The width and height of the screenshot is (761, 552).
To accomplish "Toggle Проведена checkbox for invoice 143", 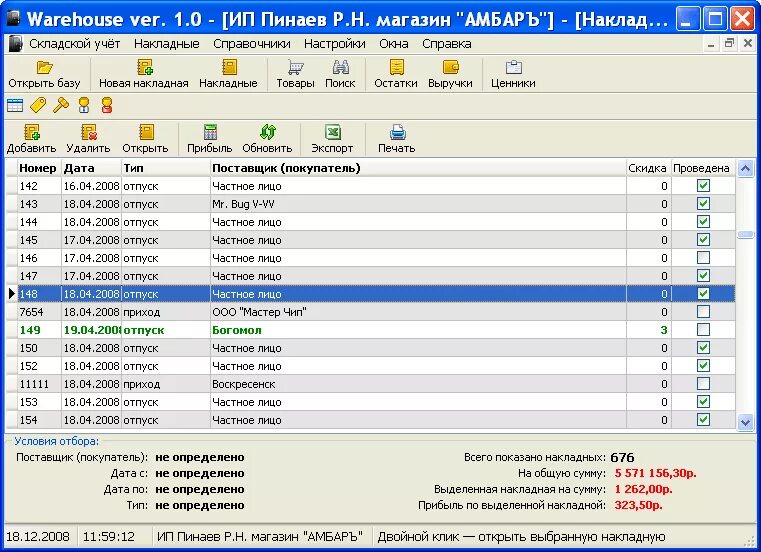I will [703, 203].
